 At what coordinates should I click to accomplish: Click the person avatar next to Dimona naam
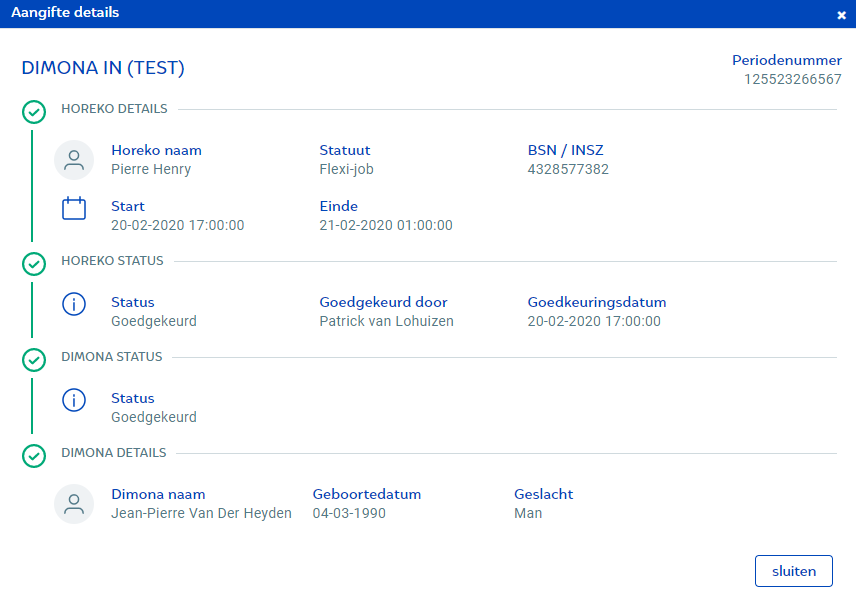coord(74,504)
